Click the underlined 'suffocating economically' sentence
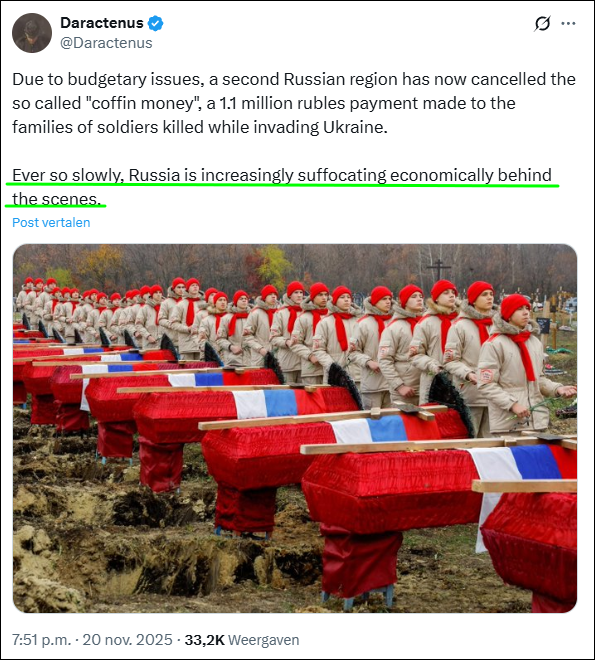Image resolution: width=595 pixels, height=660 pixels. tap(282, 175)
